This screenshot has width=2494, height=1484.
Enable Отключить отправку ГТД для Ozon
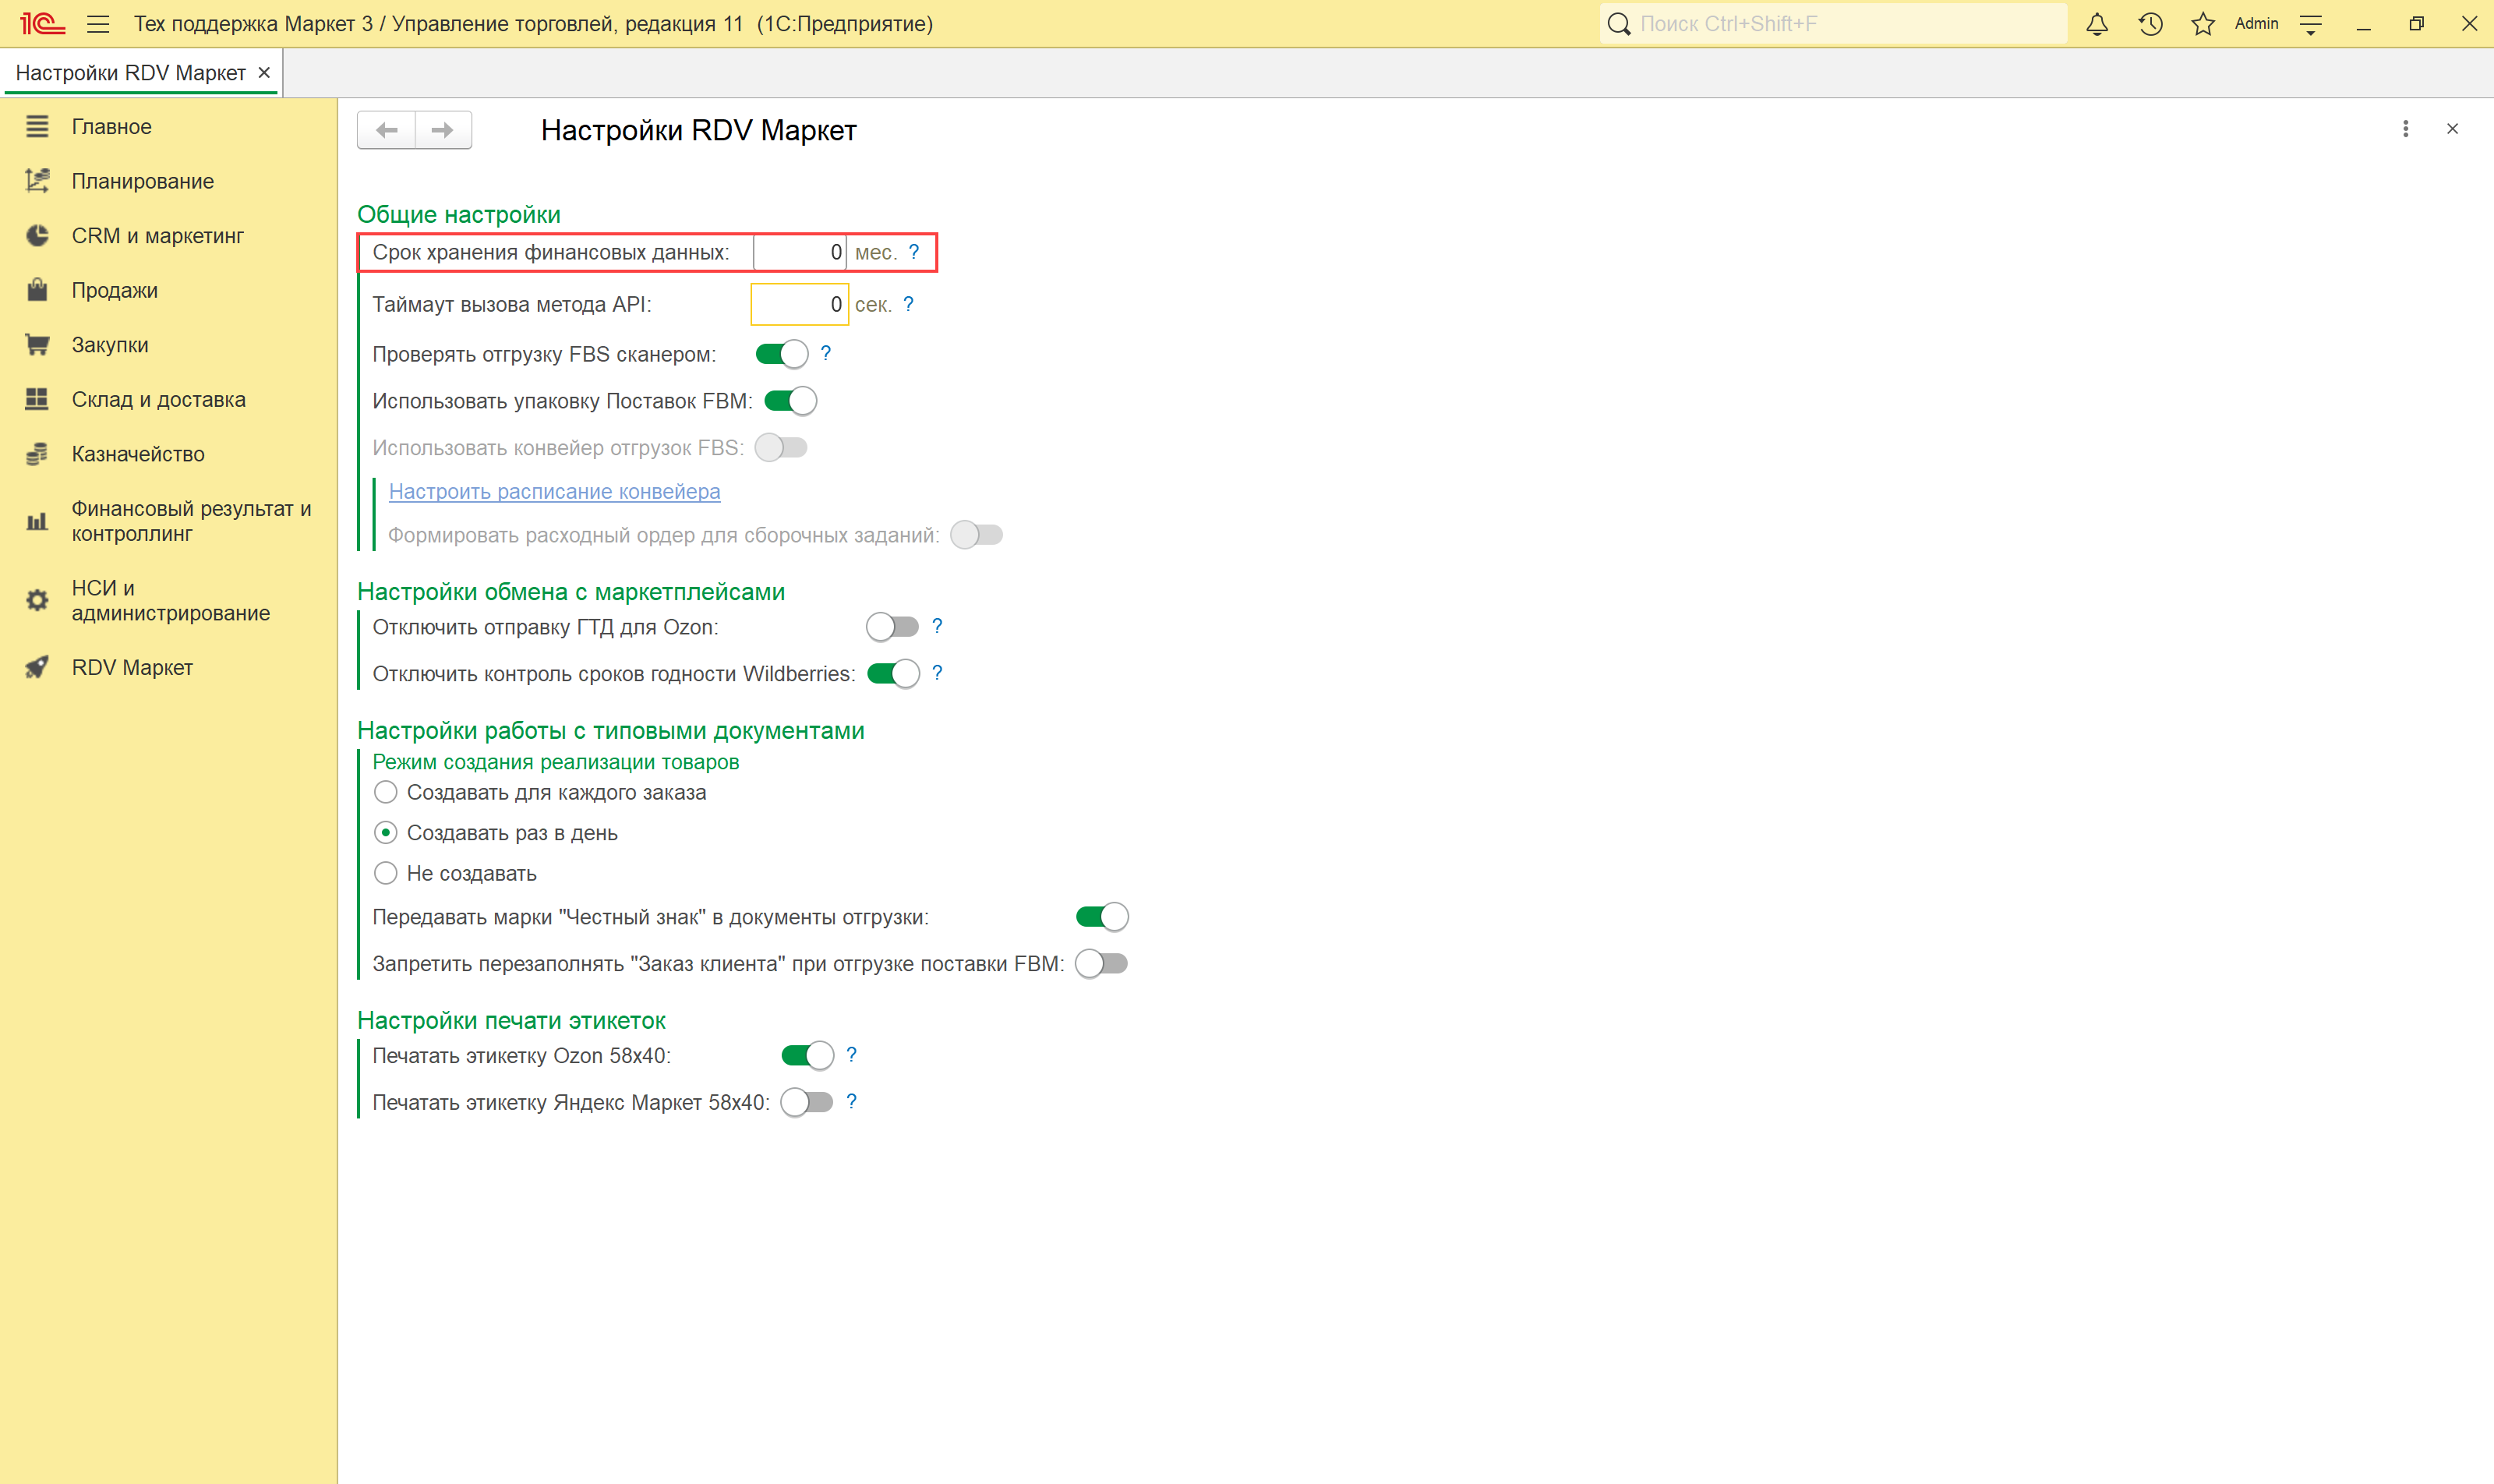coord(892,627)
